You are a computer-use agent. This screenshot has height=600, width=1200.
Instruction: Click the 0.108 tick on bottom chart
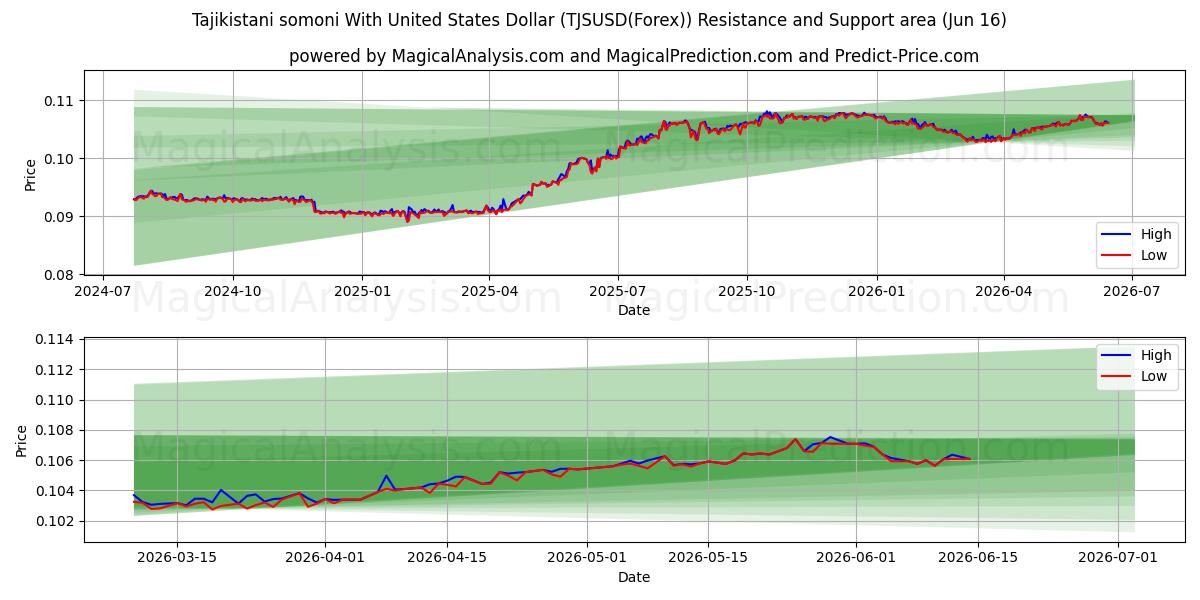[55, 430]
